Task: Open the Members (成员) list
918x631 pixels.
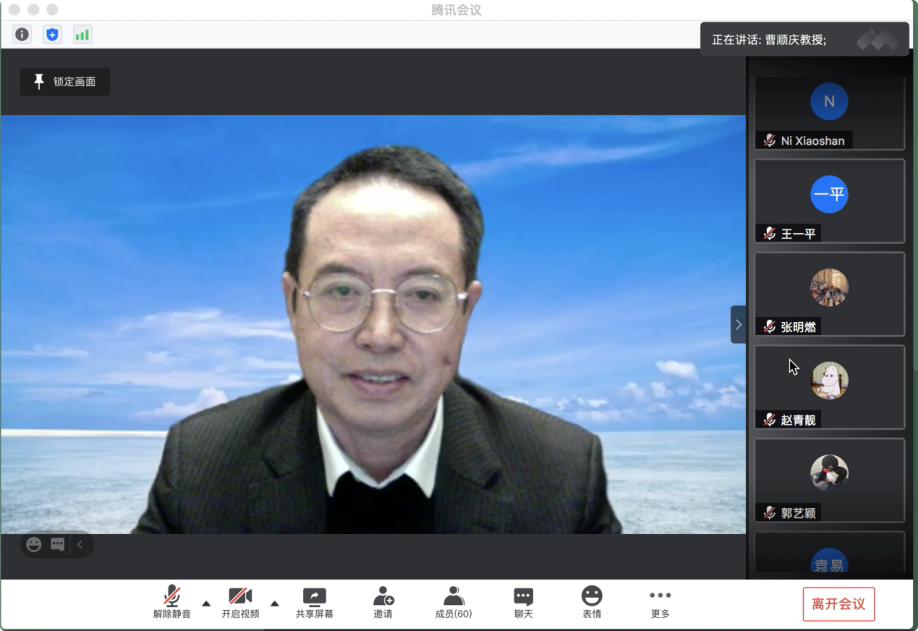Action: coord(453,602)
